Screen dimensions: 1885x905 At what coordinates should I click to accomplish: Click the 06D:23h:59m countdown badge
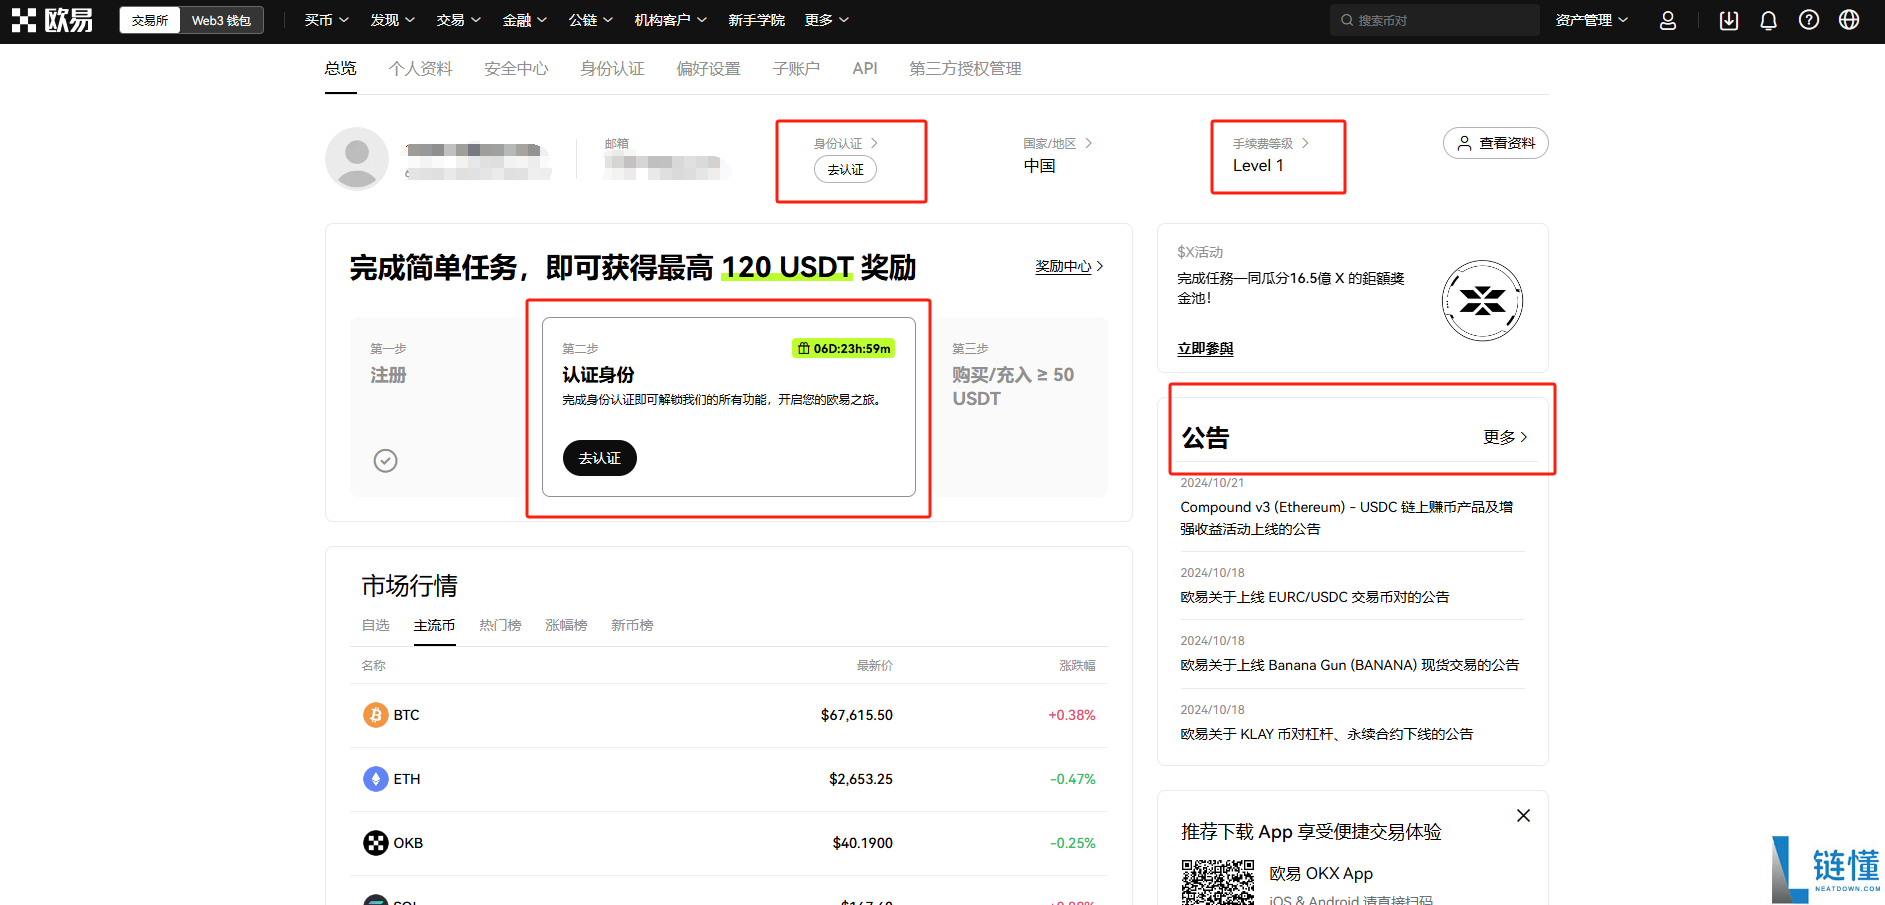[x=843, y=348]
